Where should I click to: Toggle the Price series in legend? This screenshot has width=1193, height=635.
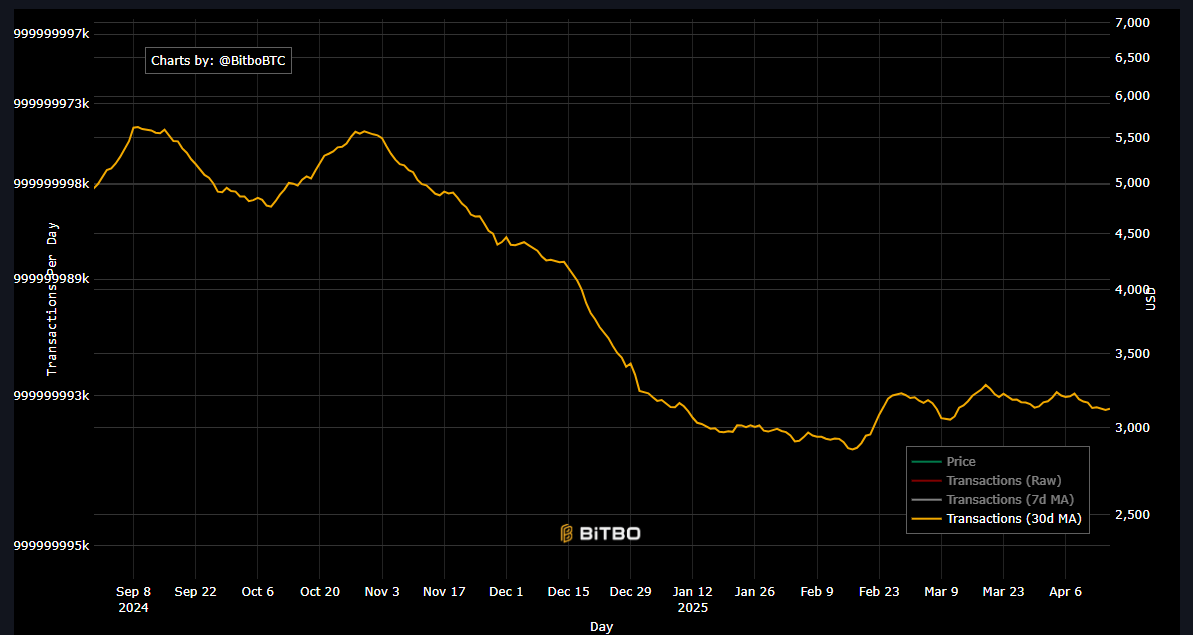point(944,462)
